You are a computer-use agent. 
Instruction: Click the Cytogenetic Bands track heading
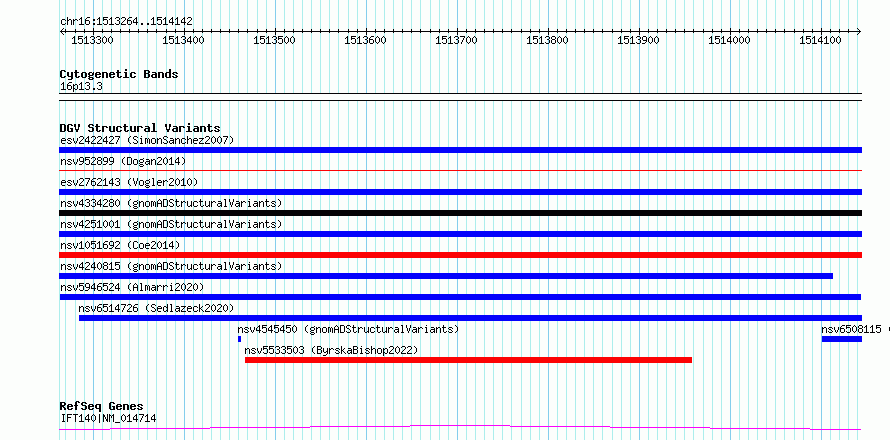click(x=119, y=74)
